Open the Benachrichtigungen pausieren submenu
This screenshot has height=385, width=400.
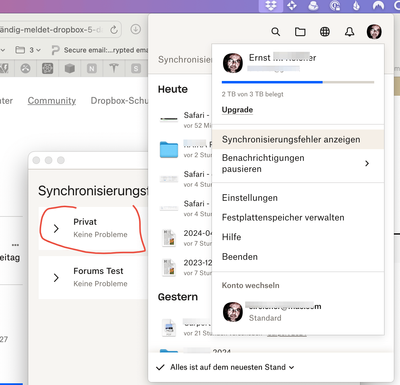click(298, 163)
